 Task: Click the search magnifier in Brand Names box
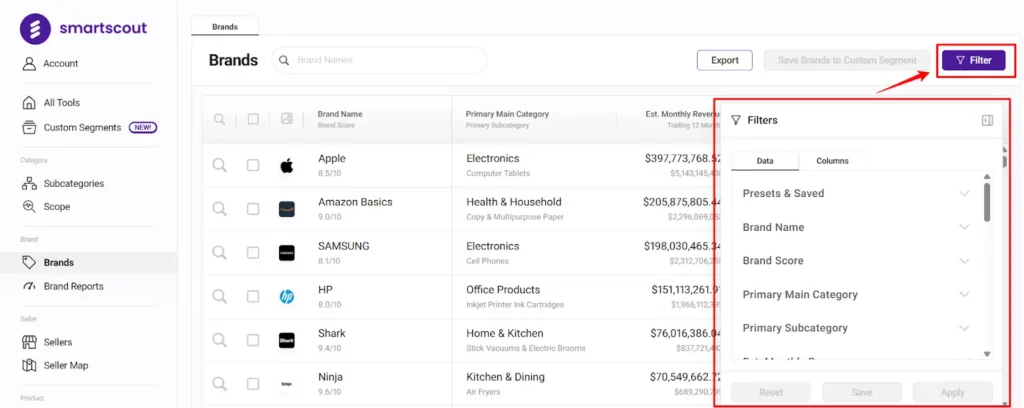[x=284, y=60]
